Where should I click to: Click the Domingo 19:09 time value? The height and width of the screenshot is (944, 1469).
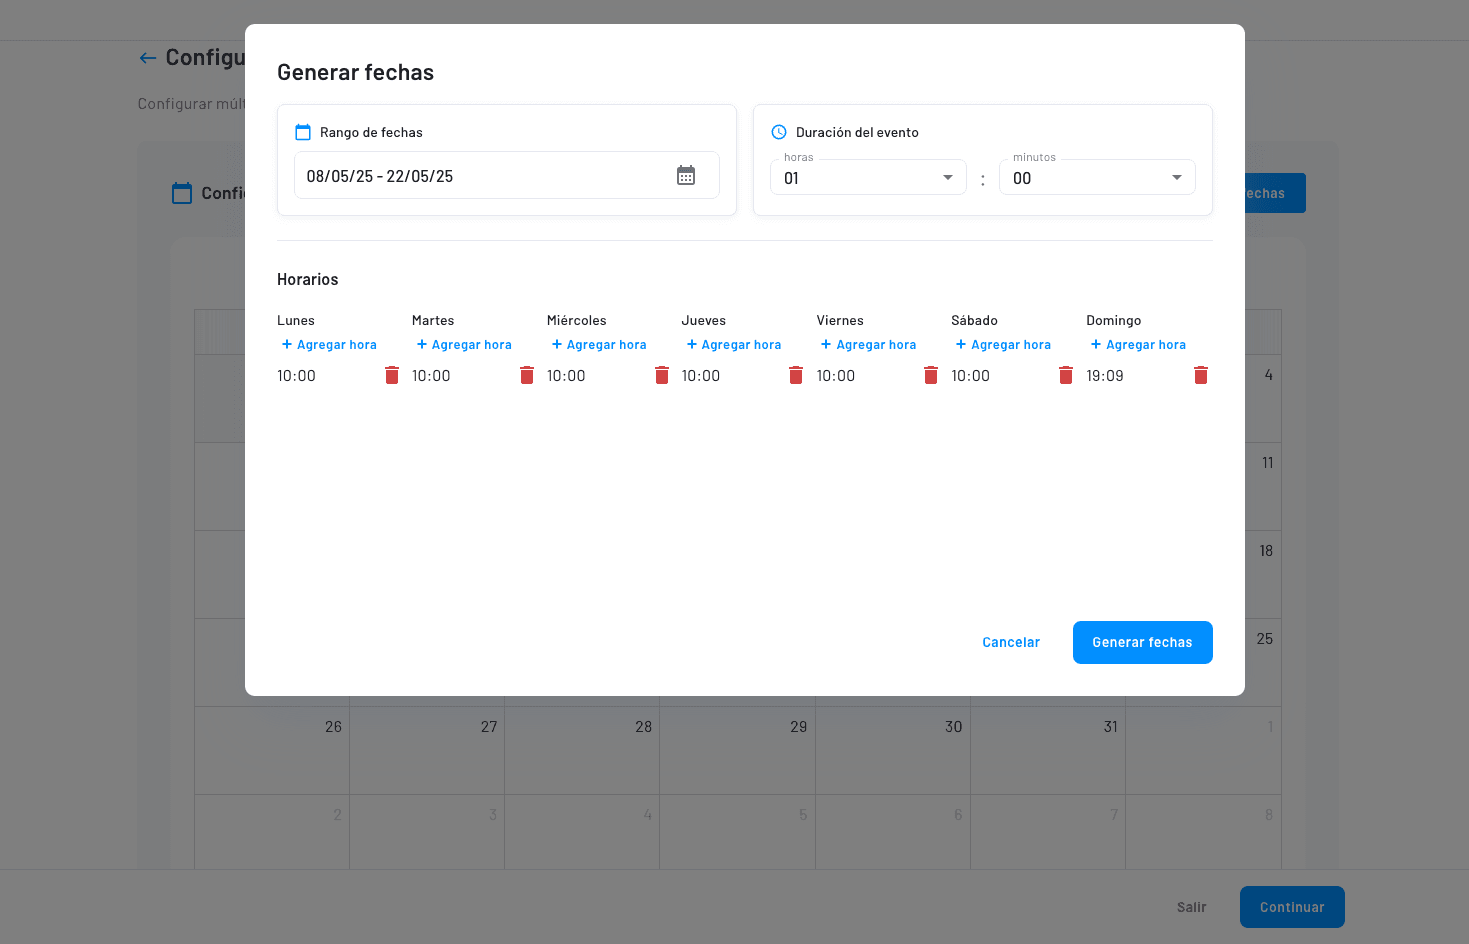click(x=1105, y=376)
